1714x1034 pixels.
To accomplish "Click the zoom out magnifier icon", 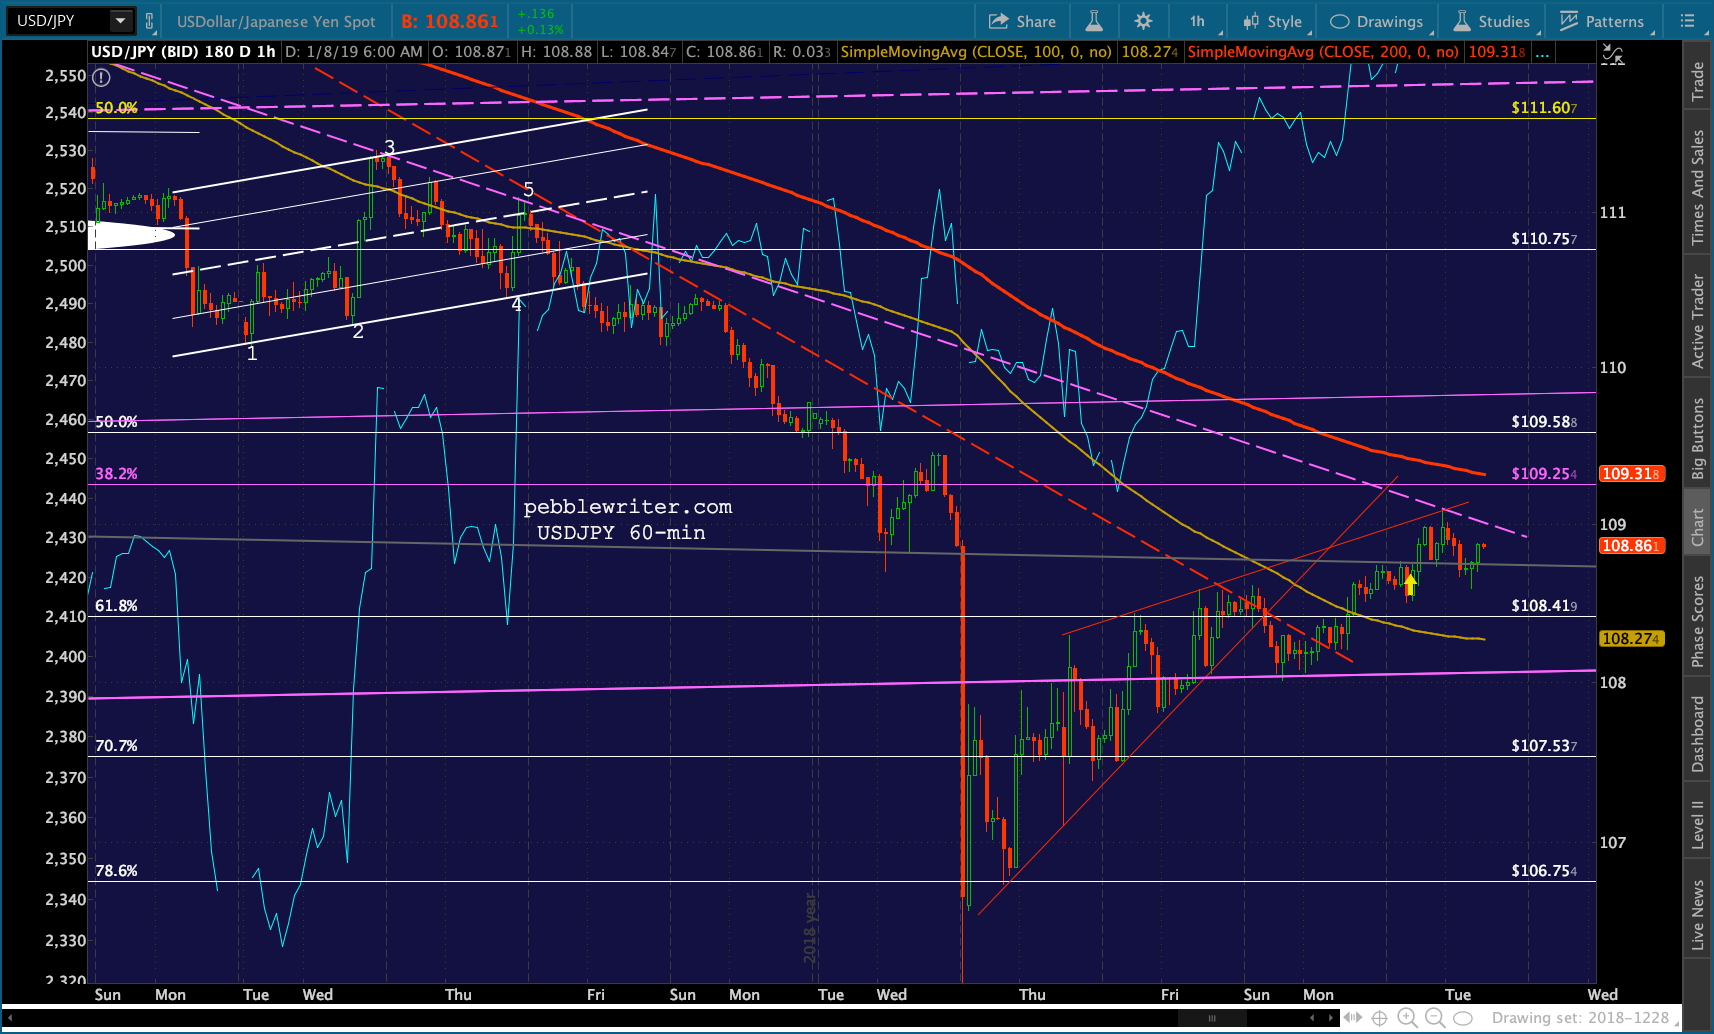I will click(1434, 1018).
